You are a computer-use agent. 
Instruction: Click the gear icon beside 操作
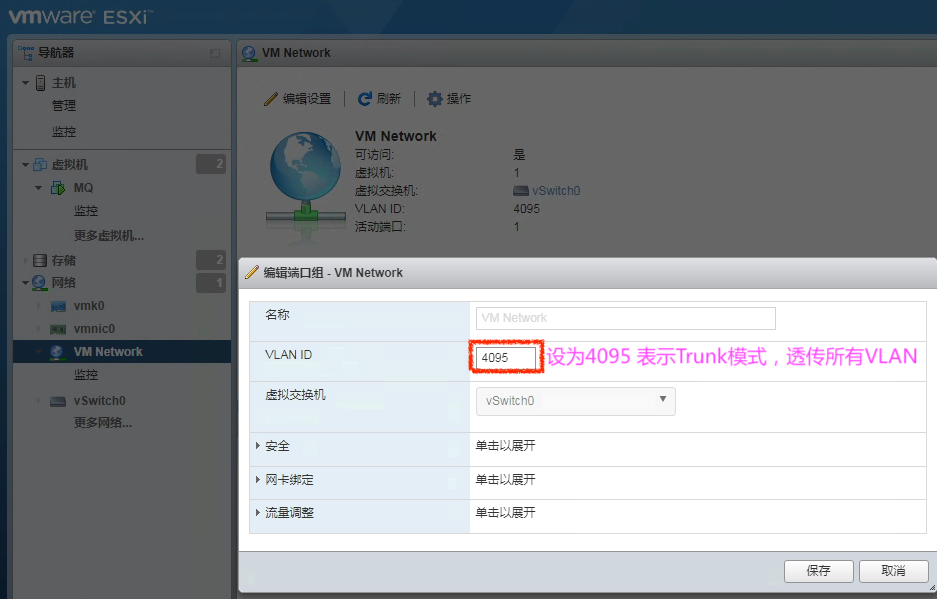click(x=435, y=99)
